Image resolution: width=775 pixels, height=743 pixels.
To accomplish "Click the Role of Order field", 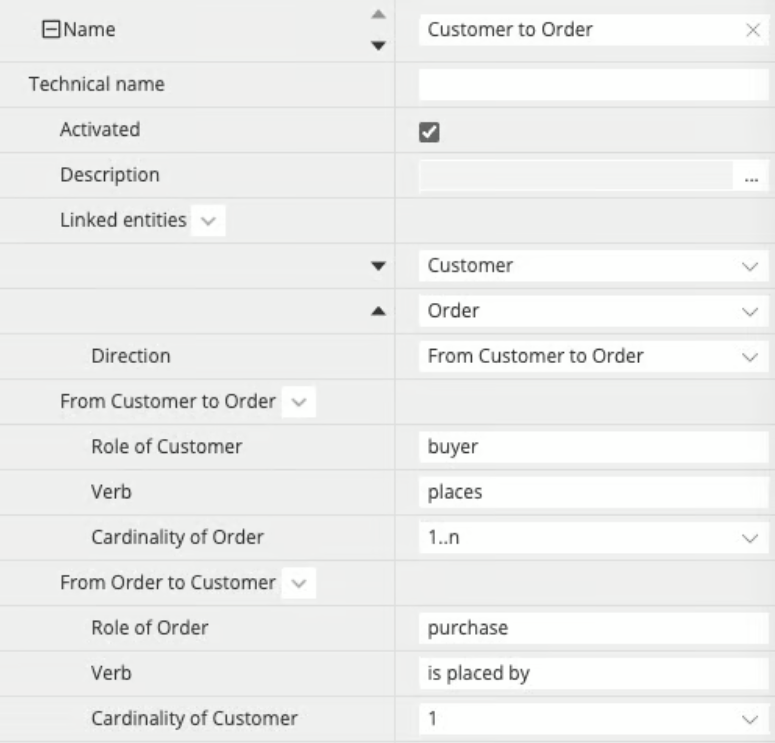I will point(593,628).
